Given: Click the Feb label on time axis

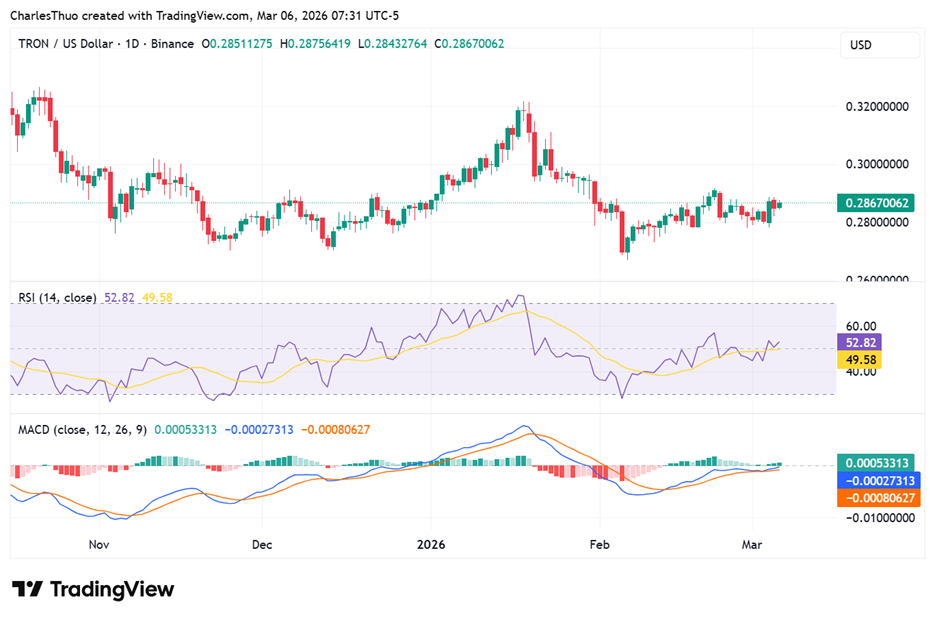Looking at the screenshot, I should click(x=599, y=545).
